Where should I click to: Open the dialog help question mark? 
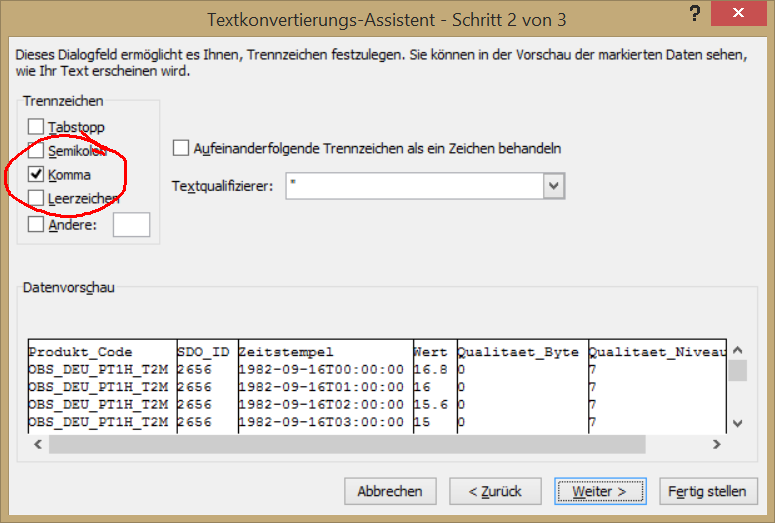694,13
